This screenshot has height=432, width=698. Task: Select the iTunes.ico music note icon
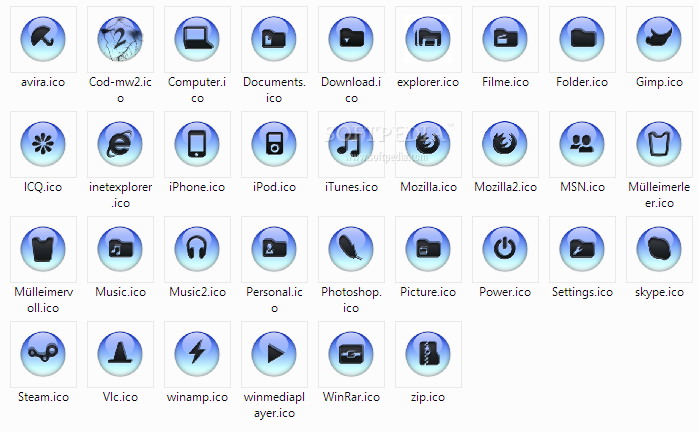click(351, 144)
